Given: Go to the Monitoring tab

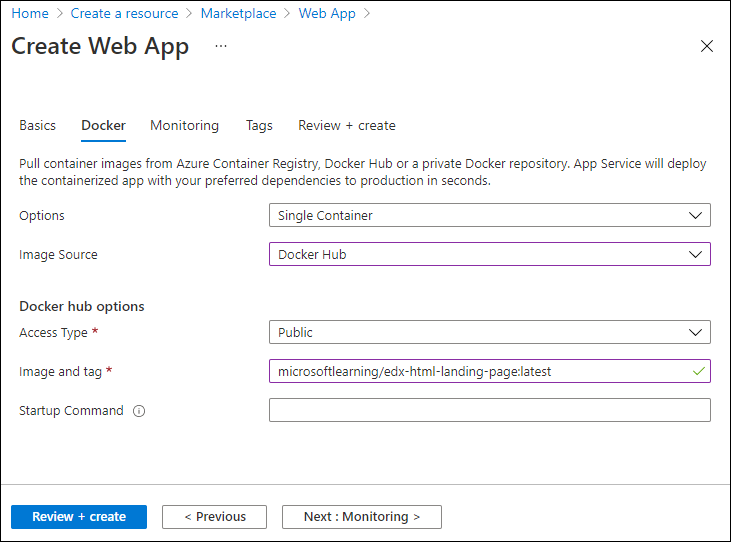Looking at the screenshot, I should (x=185, y=125).
